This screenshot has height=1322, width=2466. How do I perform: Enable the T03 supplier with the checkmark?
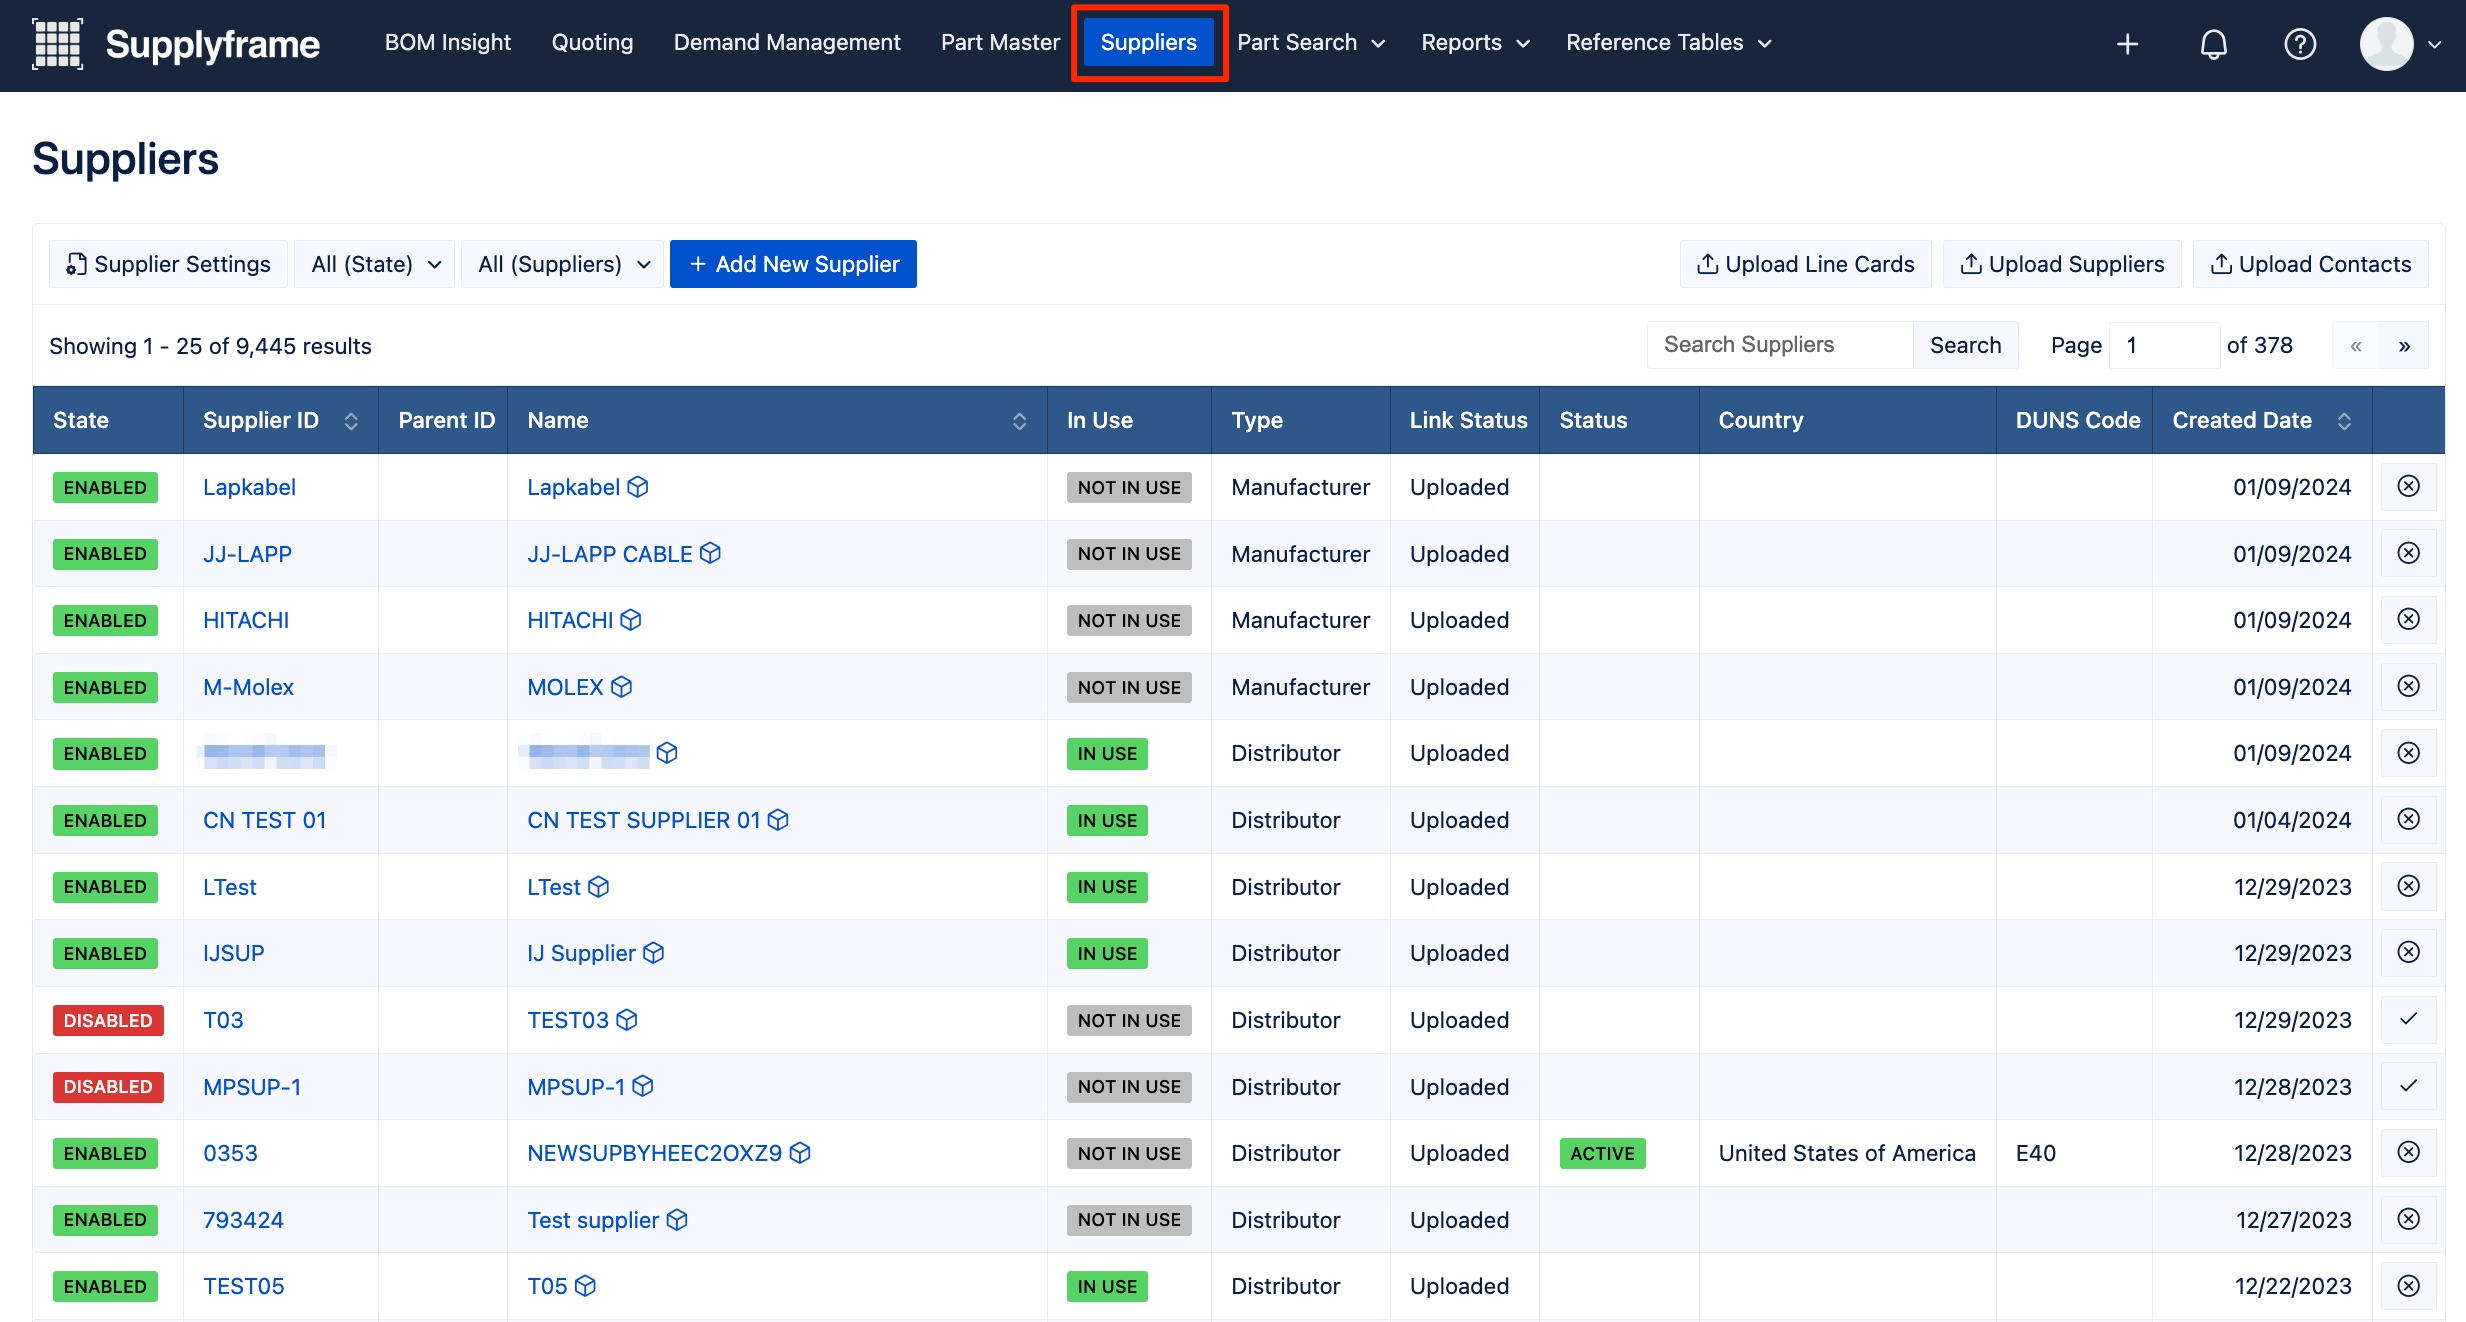click(x=2408, y=1019)
